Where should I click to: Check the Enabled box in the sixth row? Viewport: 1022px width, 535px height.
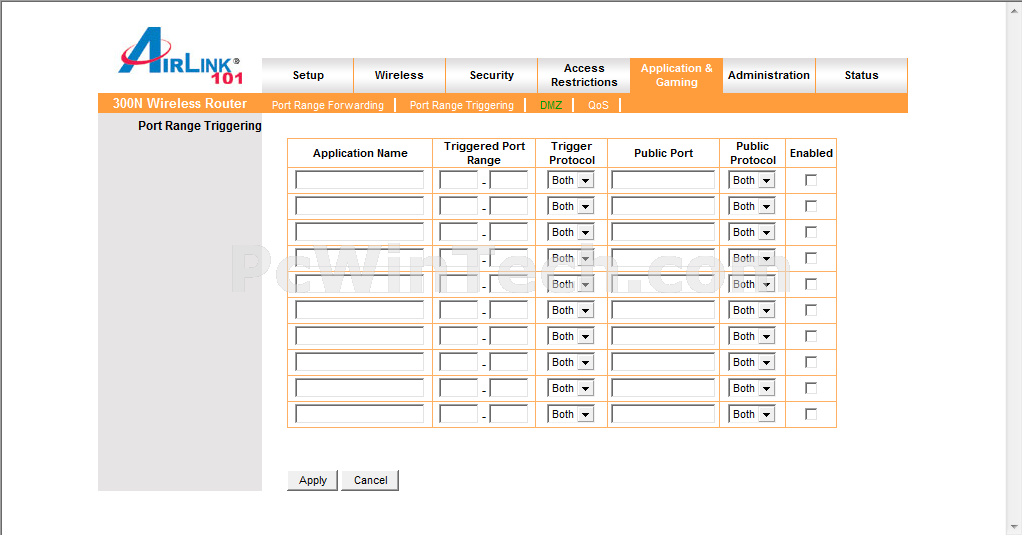[x=811, y=310]
